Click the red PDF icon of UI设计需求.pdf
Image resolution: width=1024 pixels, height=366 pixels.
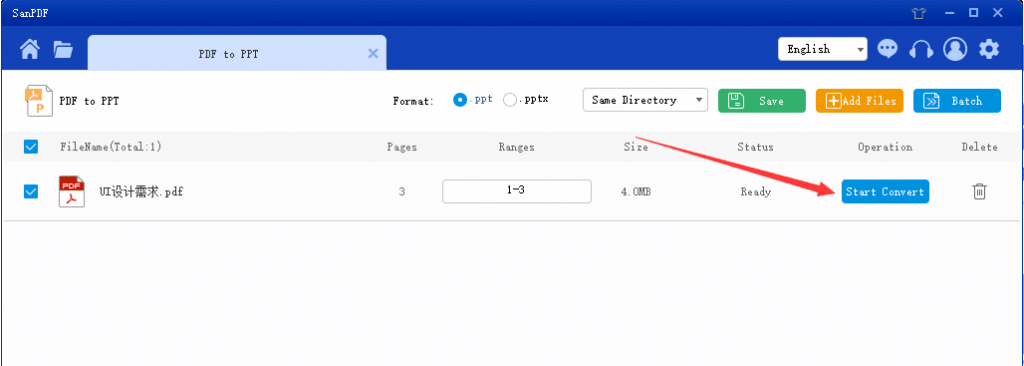tap(72, 191)
